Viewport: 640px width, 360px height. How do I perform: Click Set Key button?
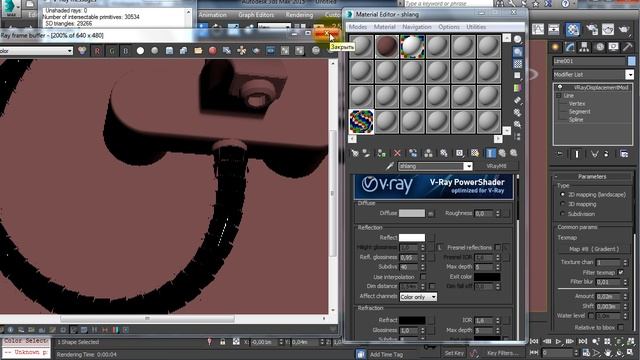coord(454,353)
